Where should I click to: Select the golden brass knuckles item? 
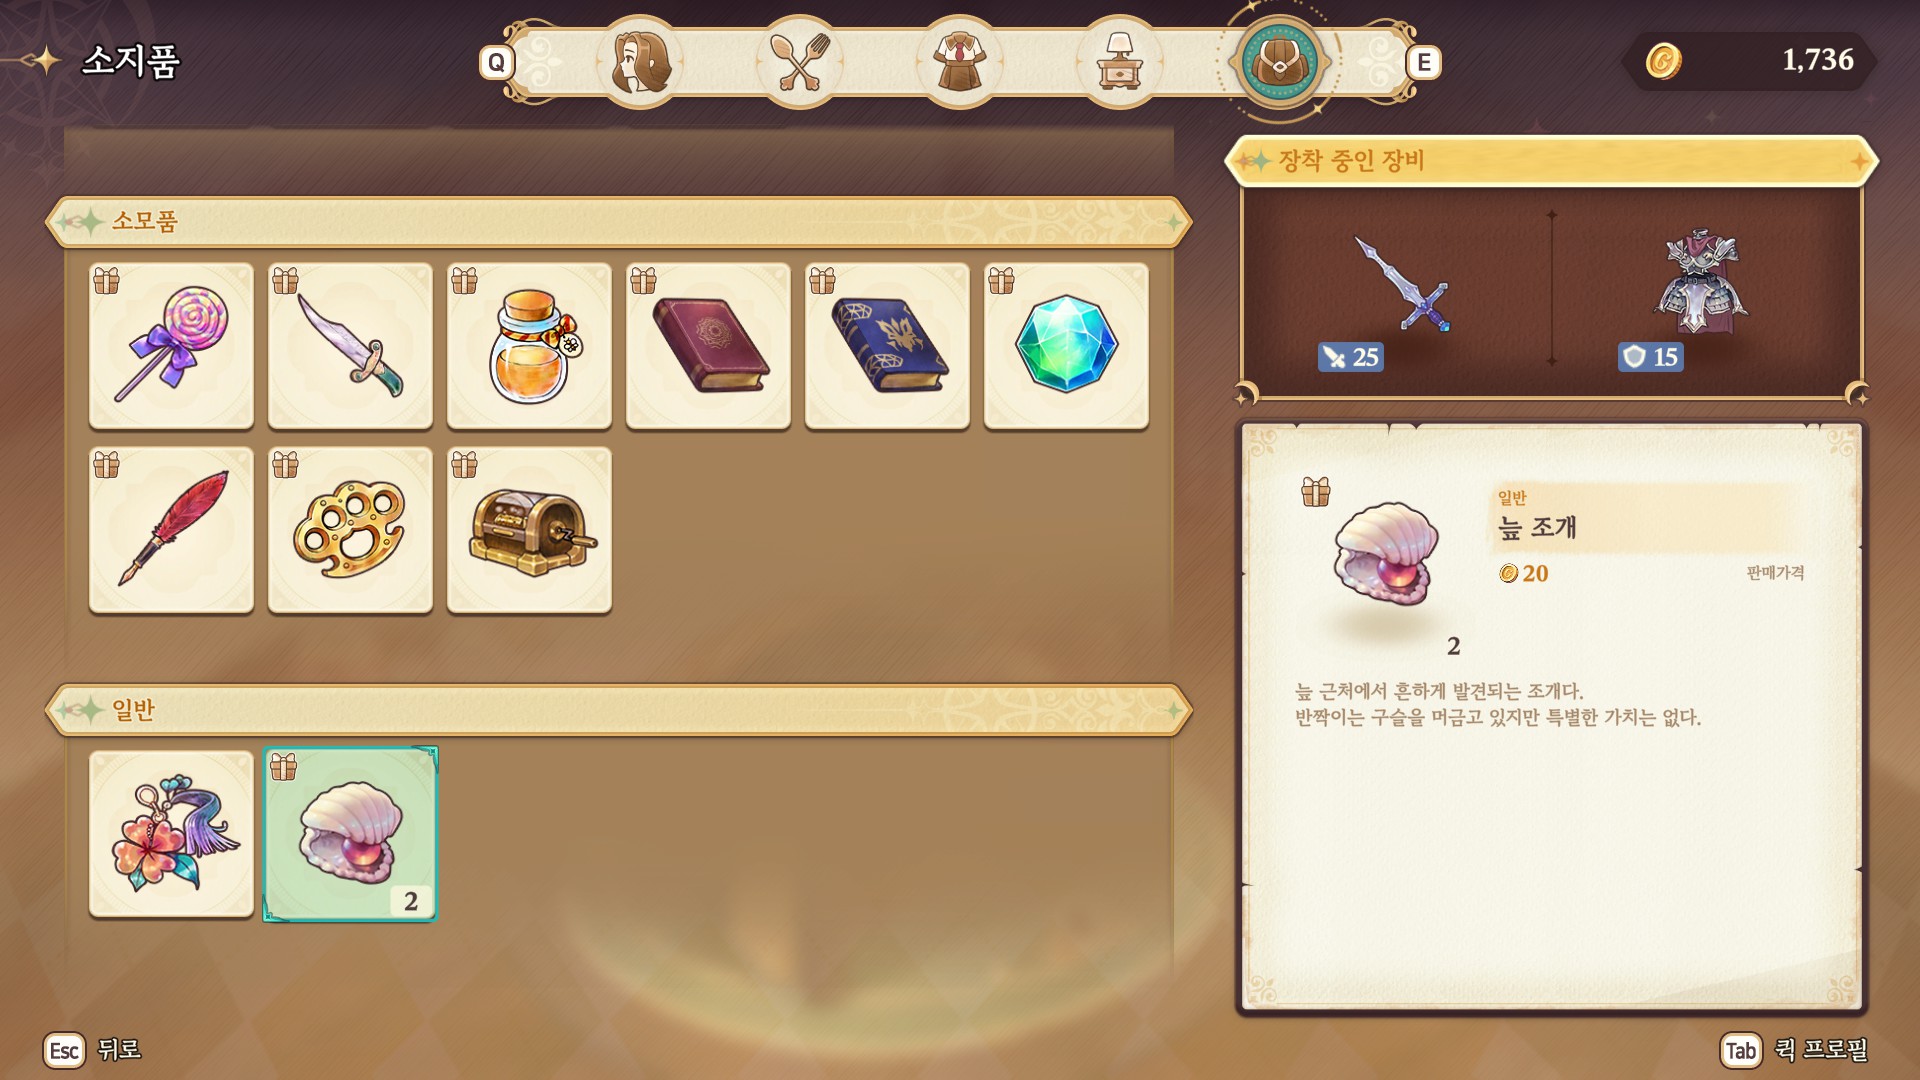(x=350, y=530)
